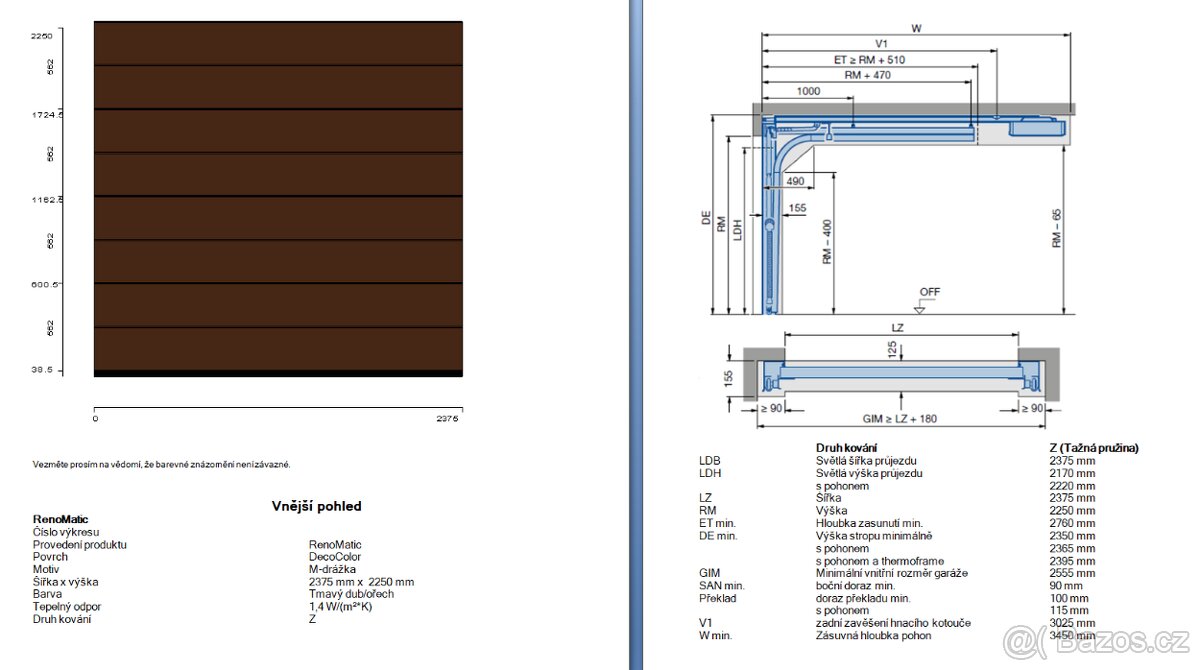Click the dark brown garage door panel drawing
Image resolution: width=1200 pixels, height=670 pixels.
pos(278,198)
